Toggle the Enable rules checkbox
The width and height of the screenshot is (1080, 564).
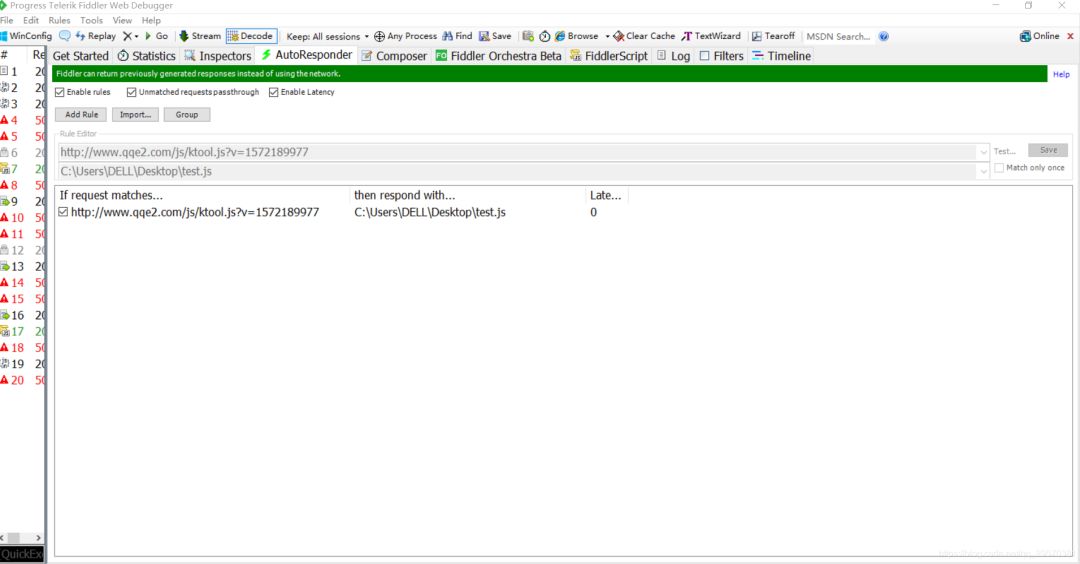(60, 92)
